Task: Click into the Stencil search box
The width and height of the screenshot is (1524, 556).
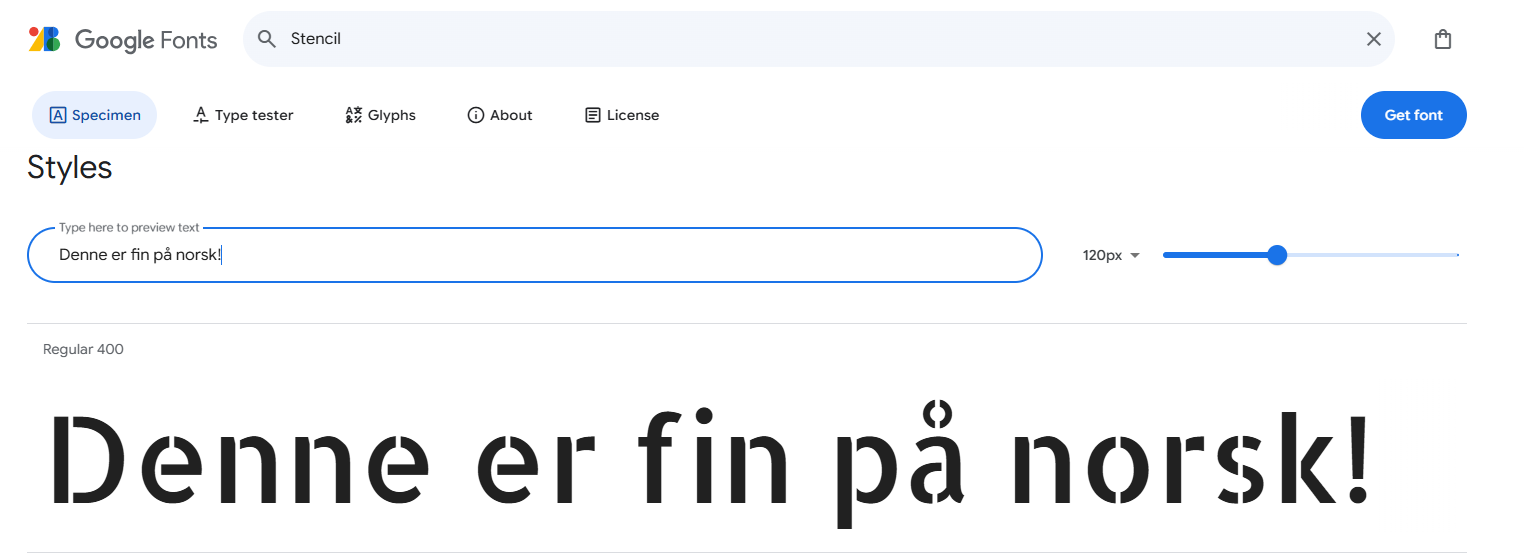Action: 800,39
